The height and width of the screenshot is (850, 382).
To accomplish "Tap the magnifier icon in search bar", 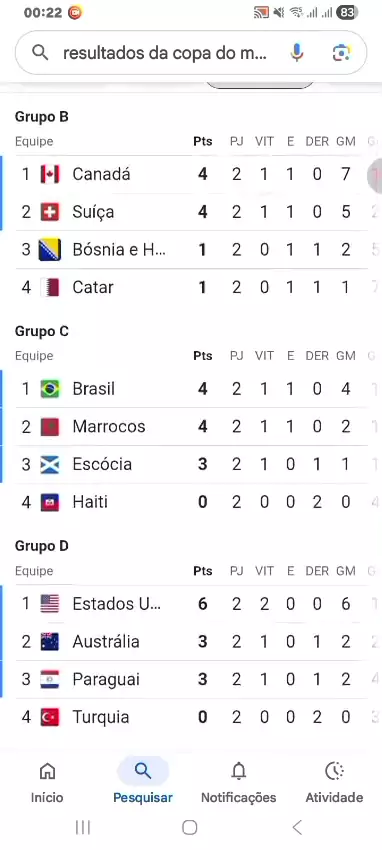I will click(x=40, y=53).
